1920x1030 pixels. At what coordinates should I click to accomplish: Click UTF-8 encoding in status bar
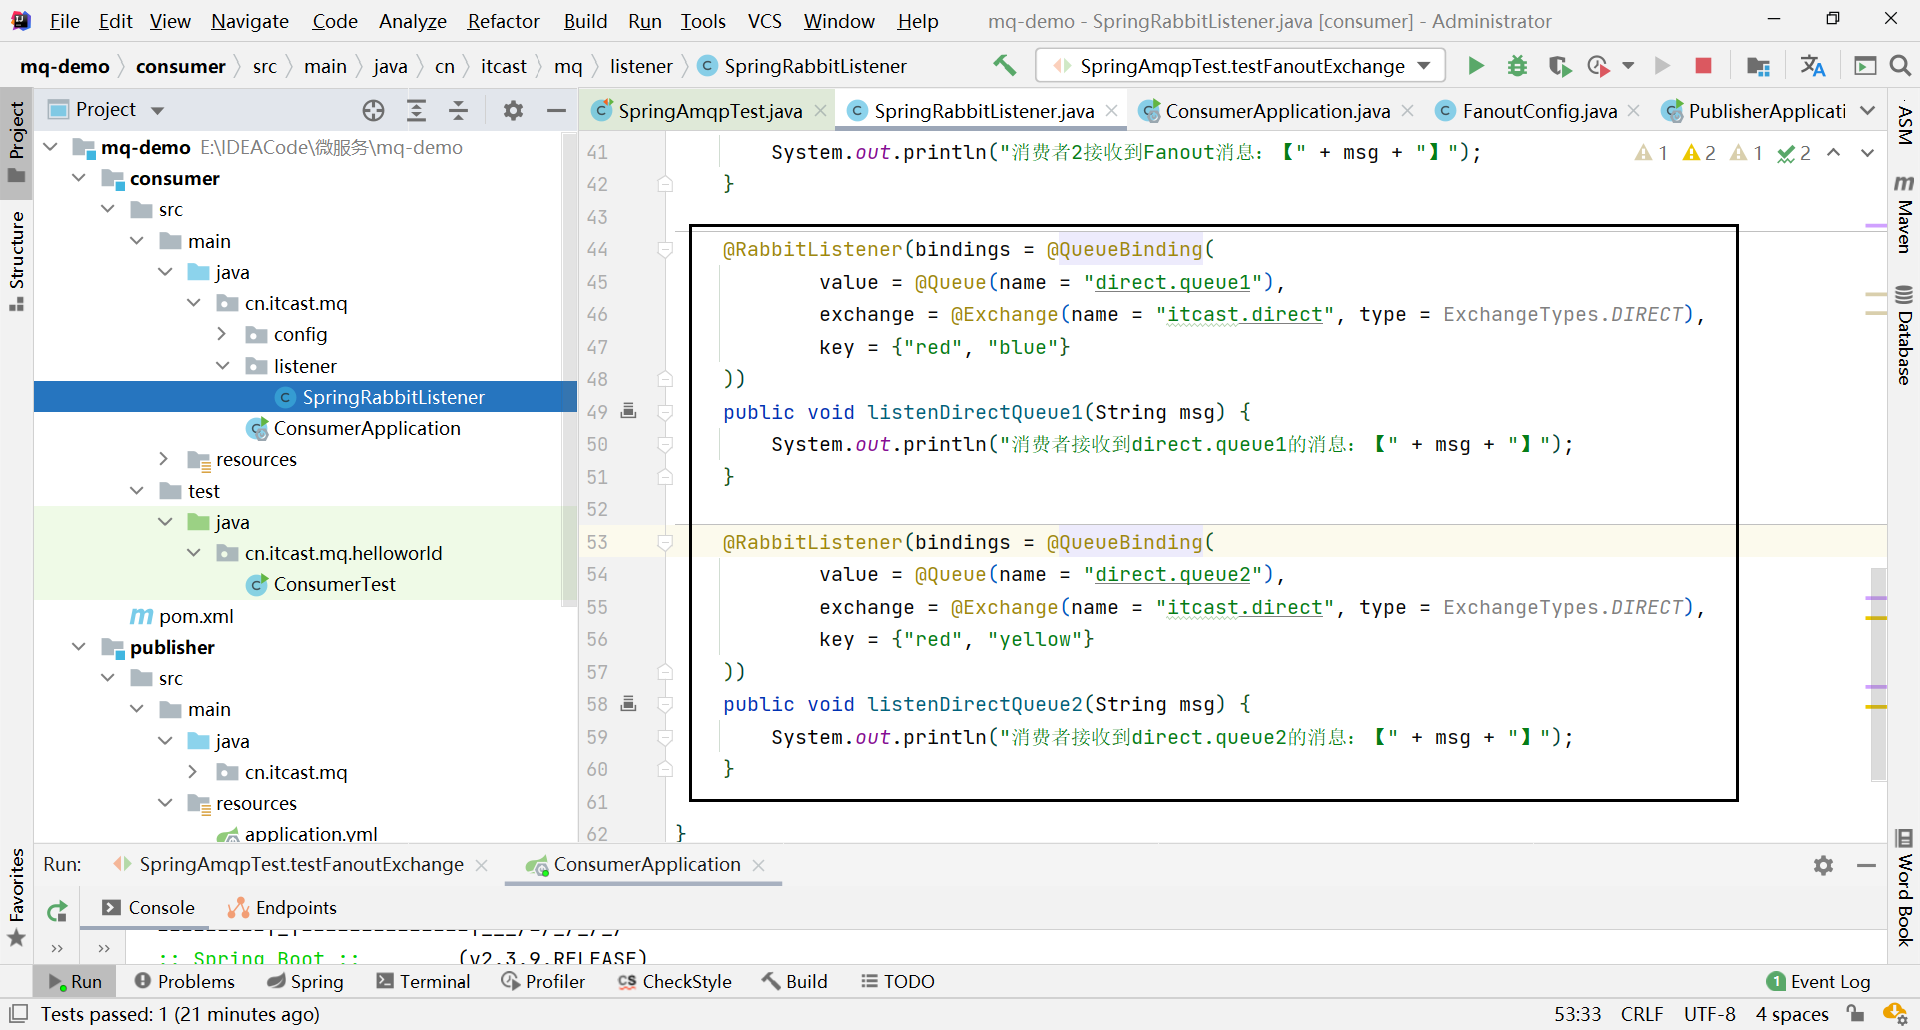point(1710,1014)
